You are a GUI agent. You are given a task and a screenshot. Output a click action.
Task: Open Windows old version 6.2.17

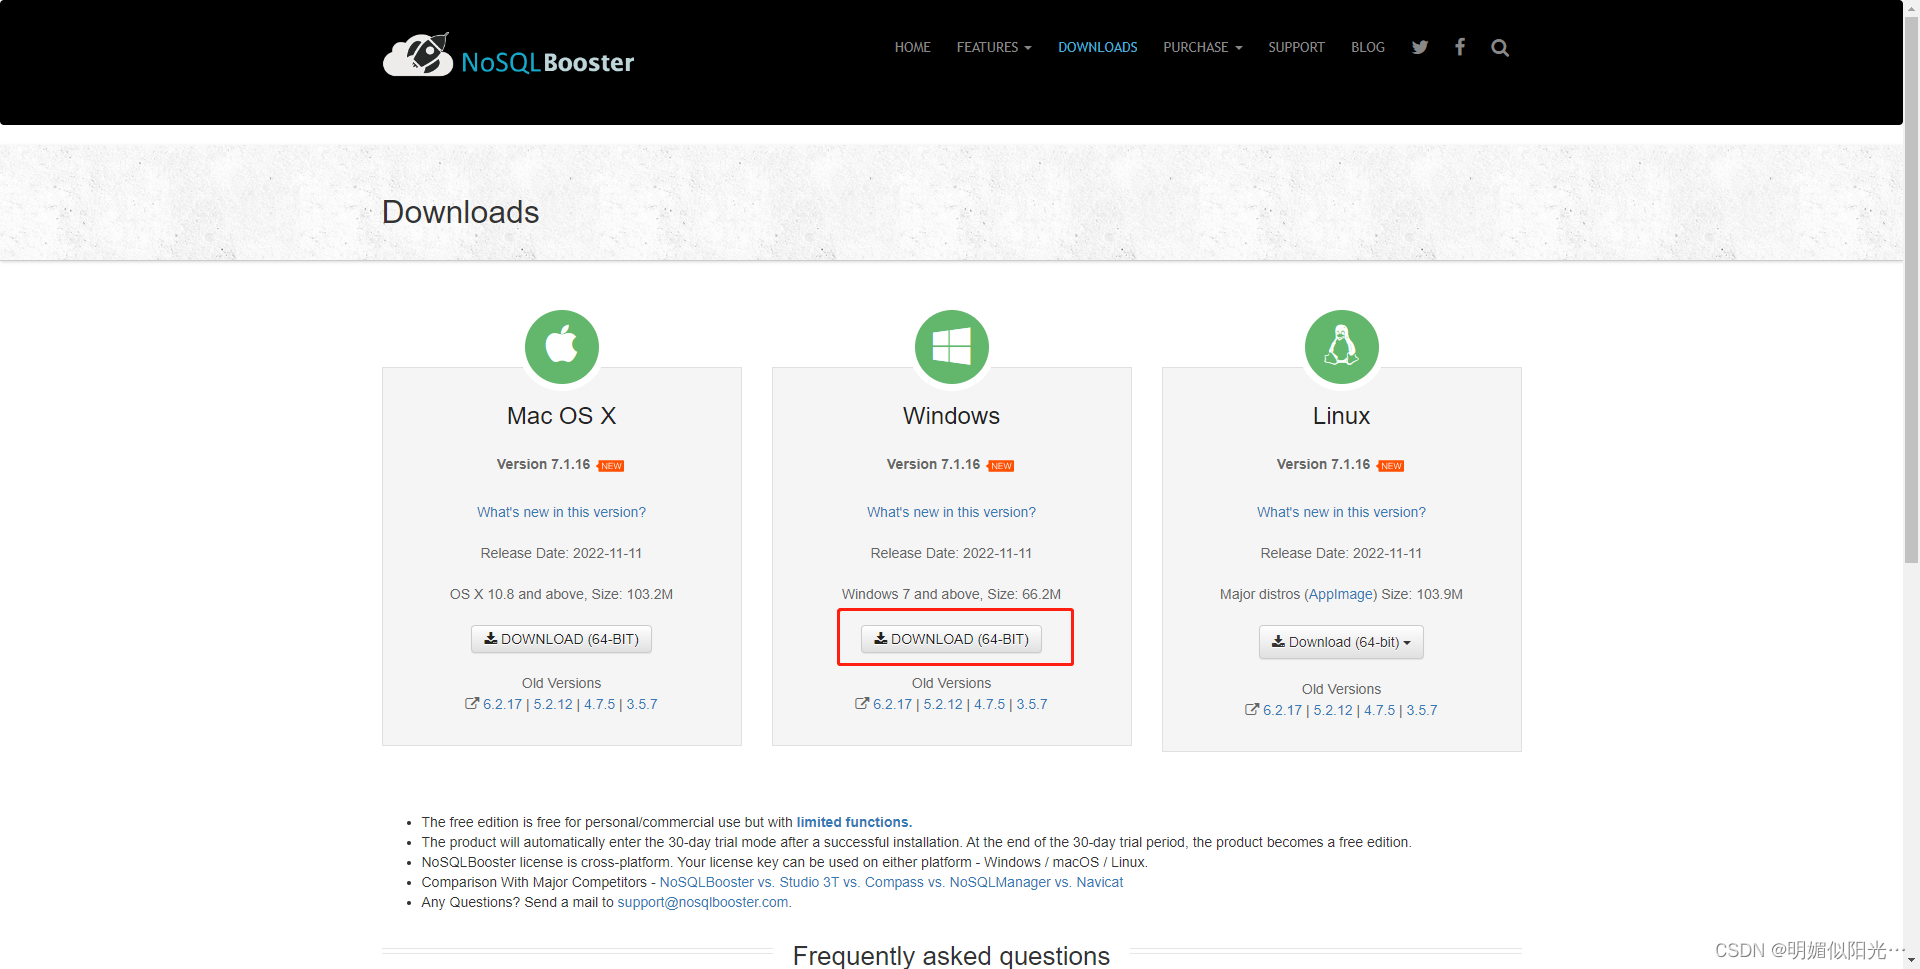(x=893, y=704)
